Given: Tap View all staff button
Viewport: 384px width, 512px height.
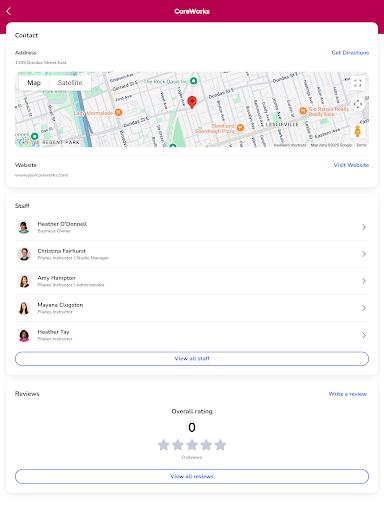Looking at the screenshot, I should [192, 359].
